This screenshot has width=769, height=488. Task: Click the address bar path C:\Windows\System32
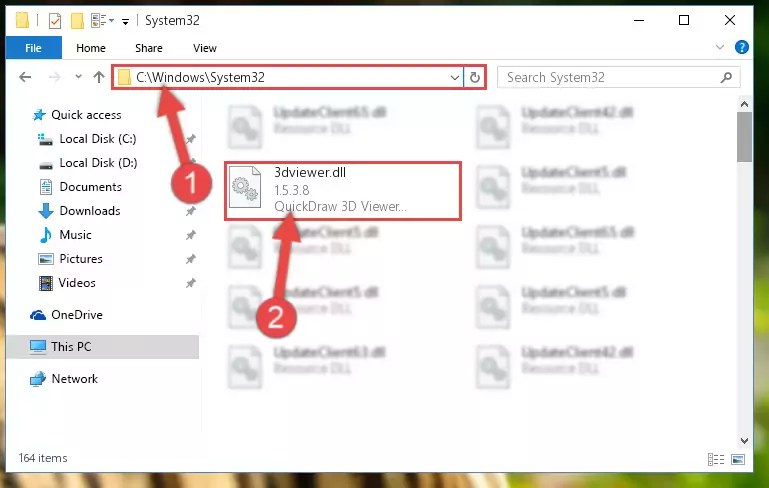200,77
